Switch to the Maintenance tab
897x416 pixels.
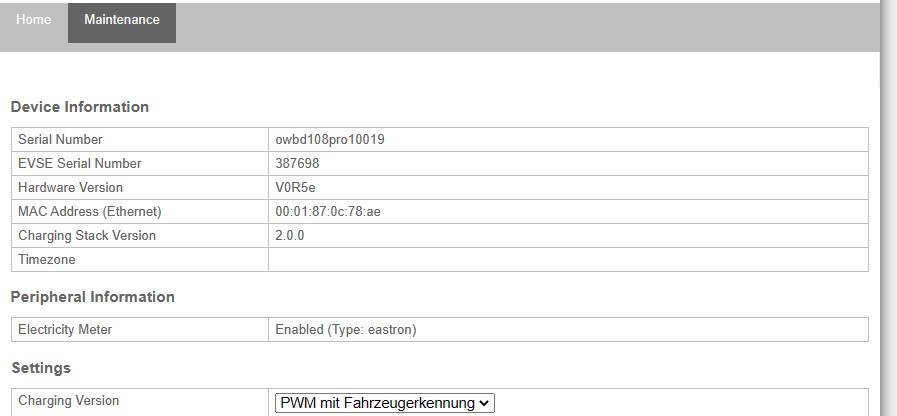(x=121, y=20)
